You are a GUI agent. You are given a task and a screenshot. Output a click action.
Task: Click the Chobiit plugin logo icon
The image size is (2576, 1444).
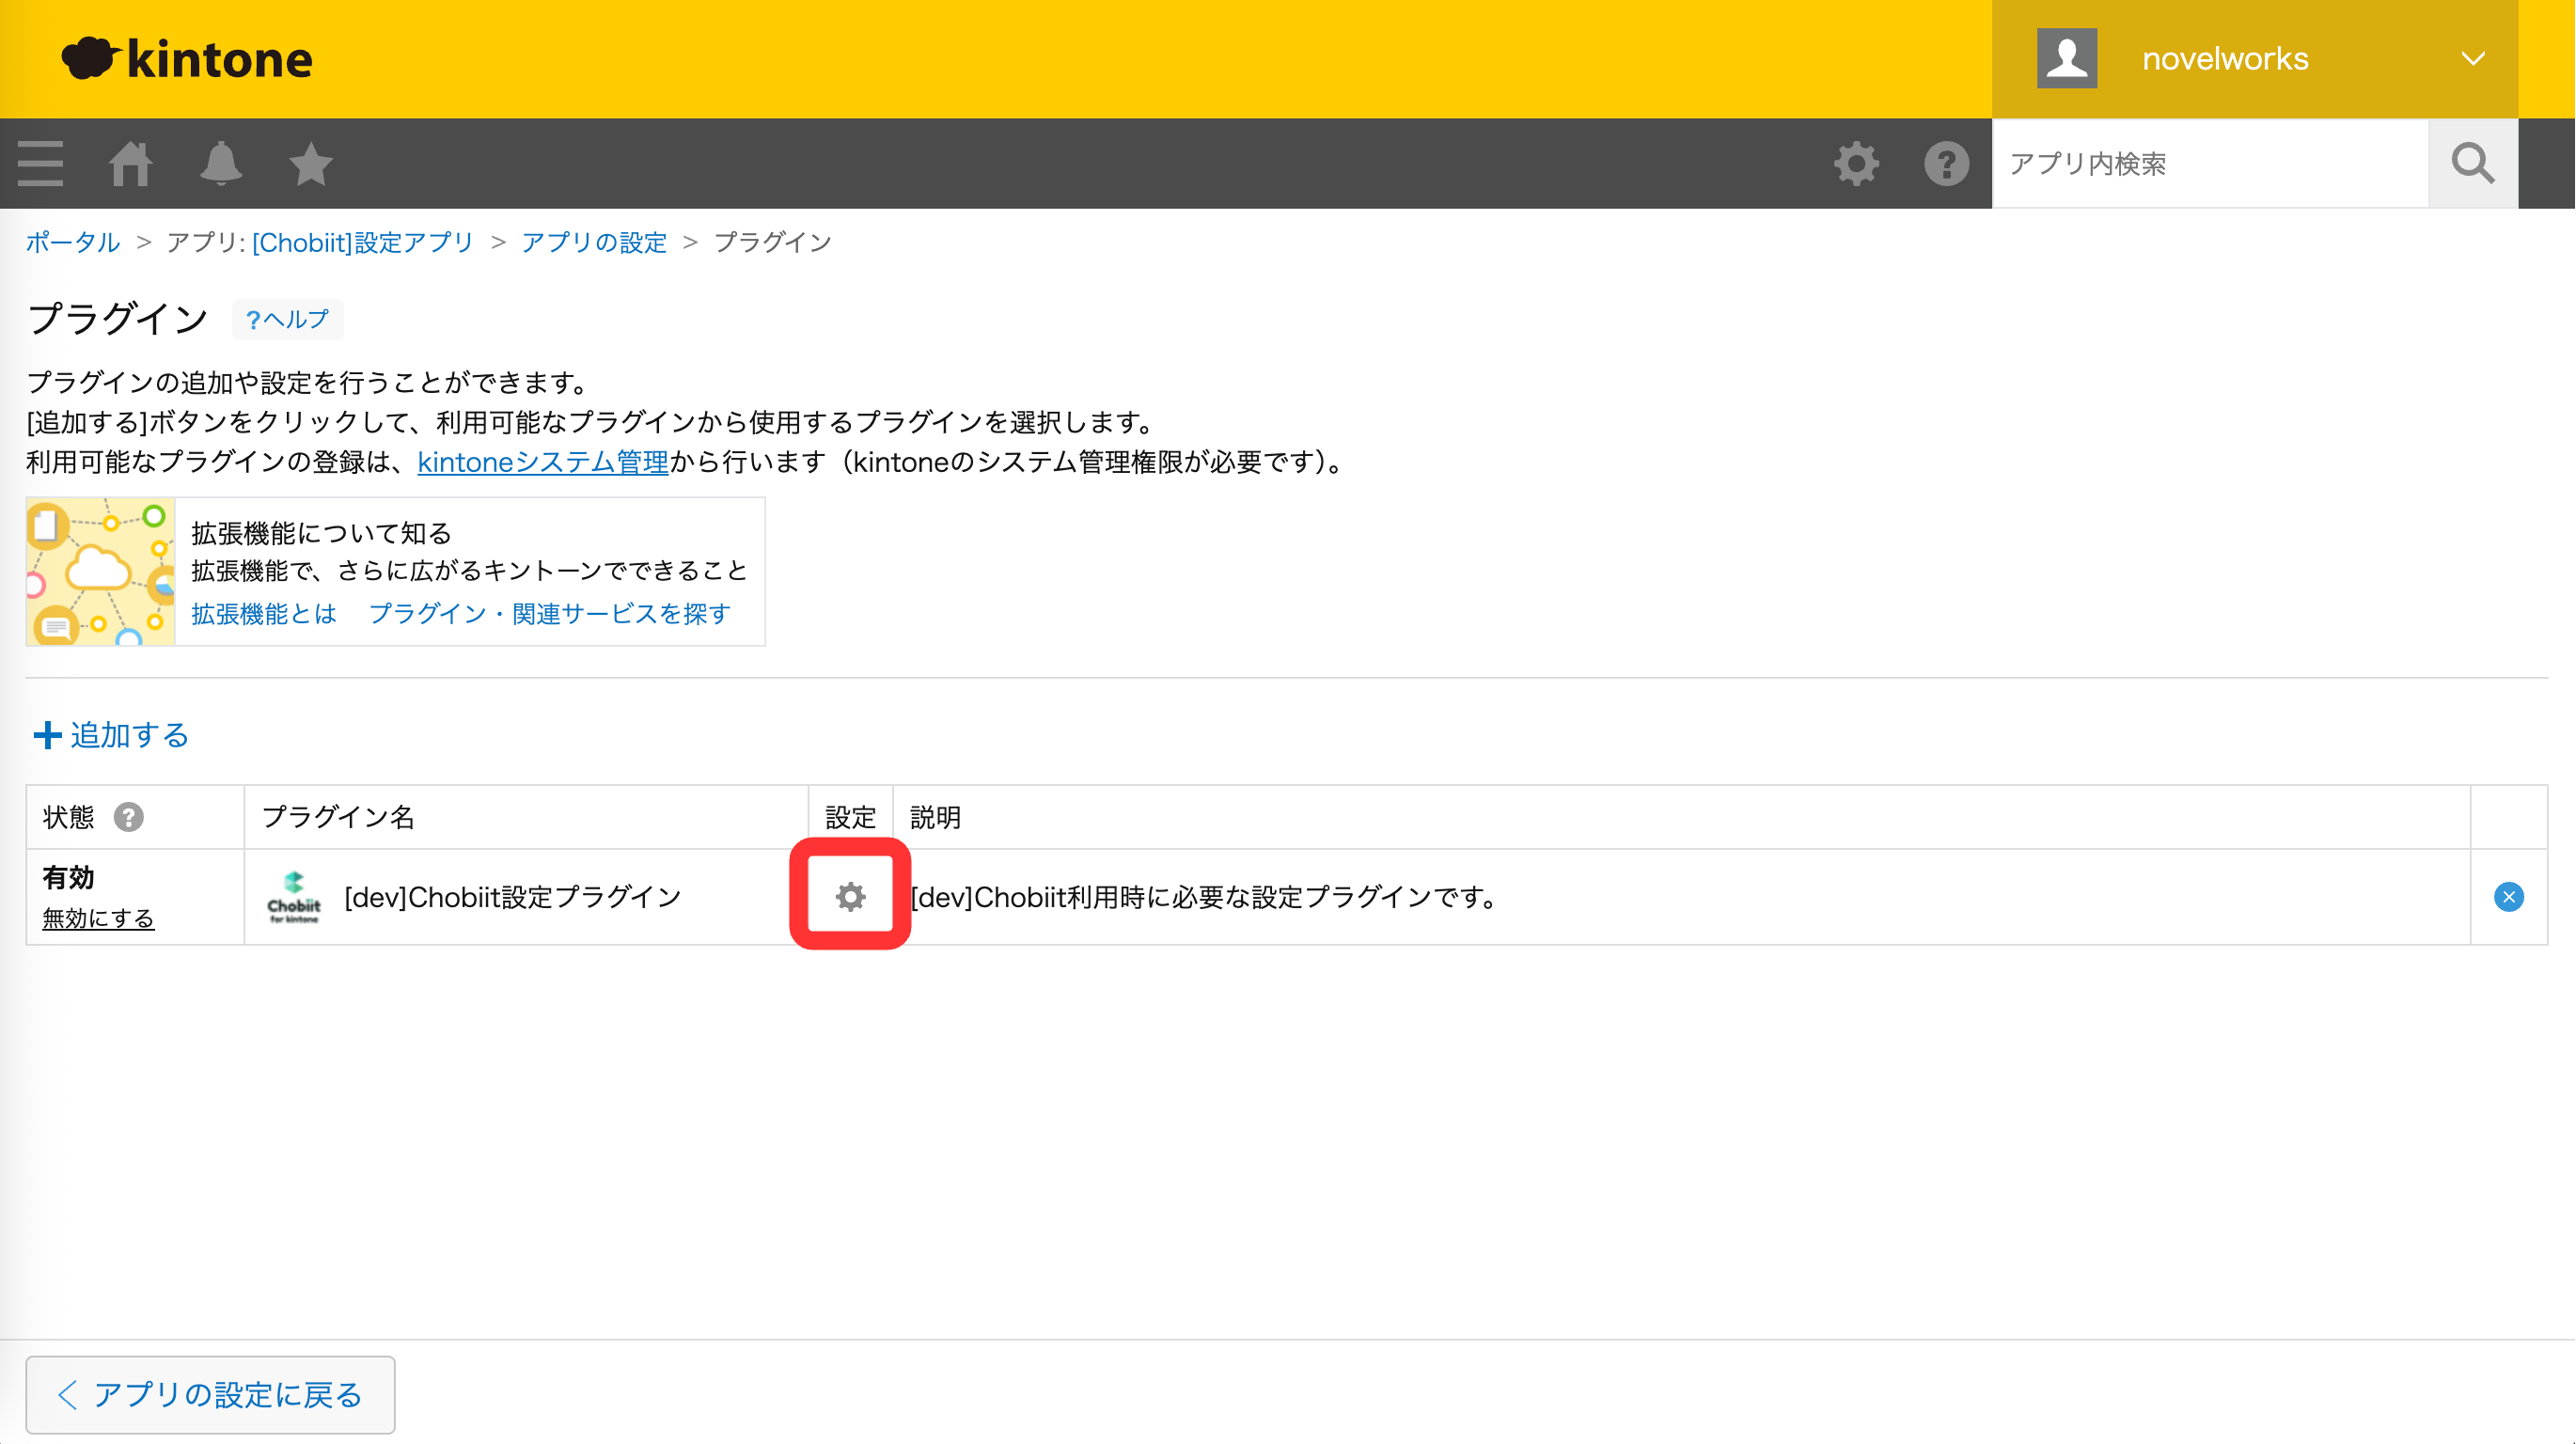tap(294, 897)
